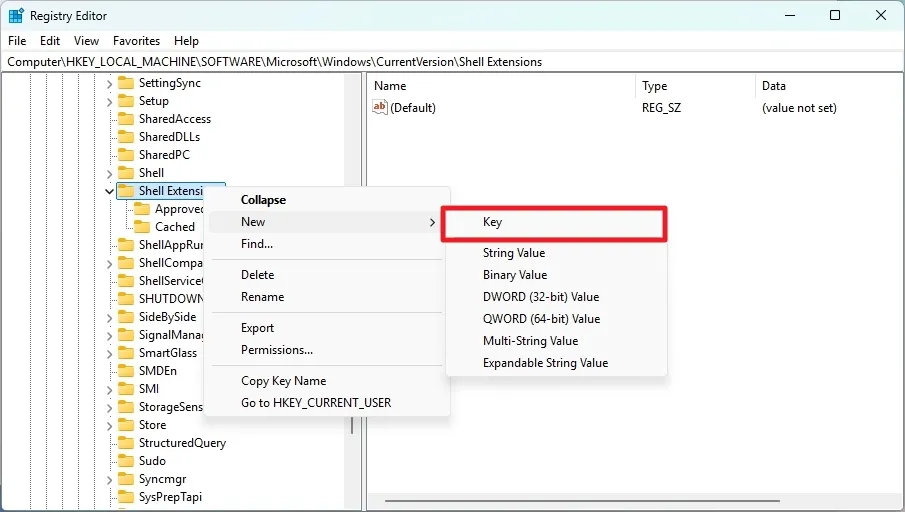Image resolution: width=905 pixels, height=512 pixels.
Task: Click the SettingSync folder icon
Action: (126, 83)
